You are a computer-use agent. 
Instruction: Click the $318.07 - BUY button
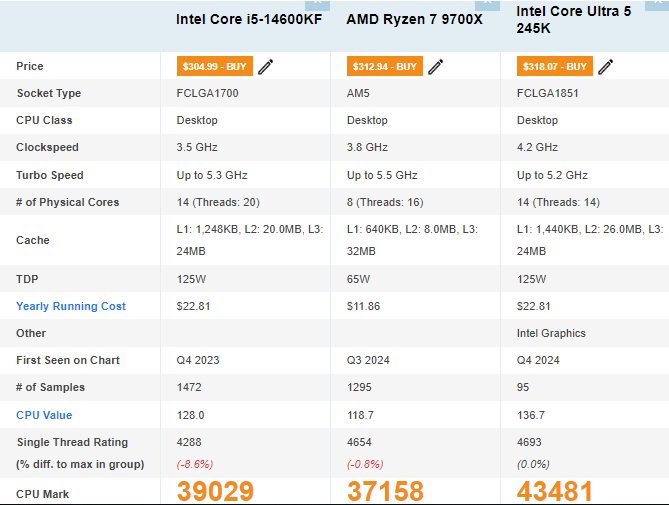click(x=555, y=66)
